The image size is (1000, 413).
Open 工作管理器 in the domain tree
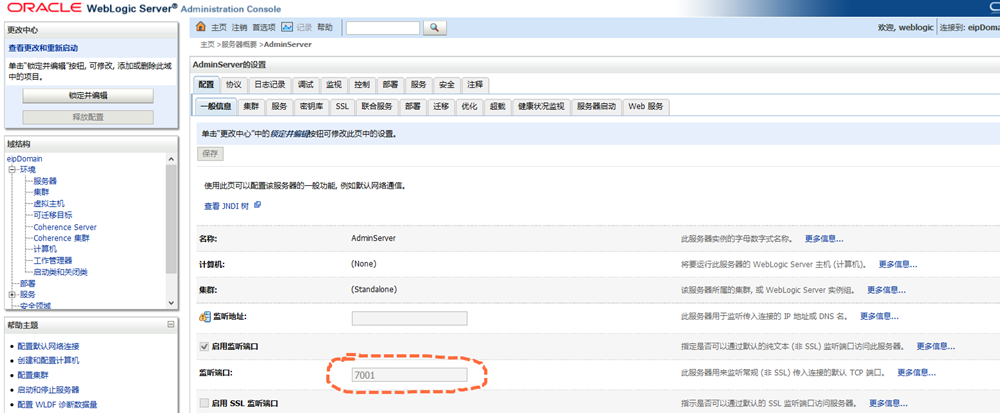pyautogui.click(x=53, y=261)
